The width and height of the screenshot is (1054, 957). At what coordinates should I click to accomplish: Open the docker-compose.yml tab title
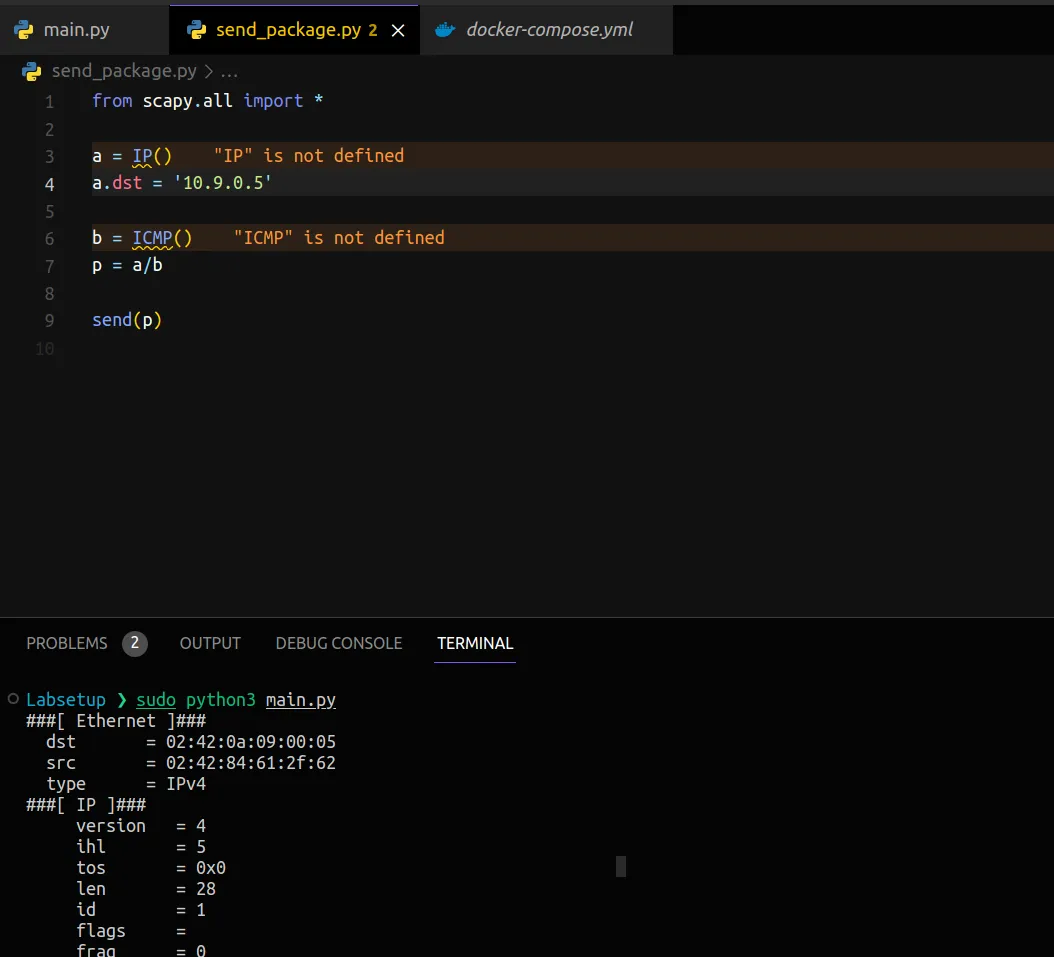[x=549, y=29]
